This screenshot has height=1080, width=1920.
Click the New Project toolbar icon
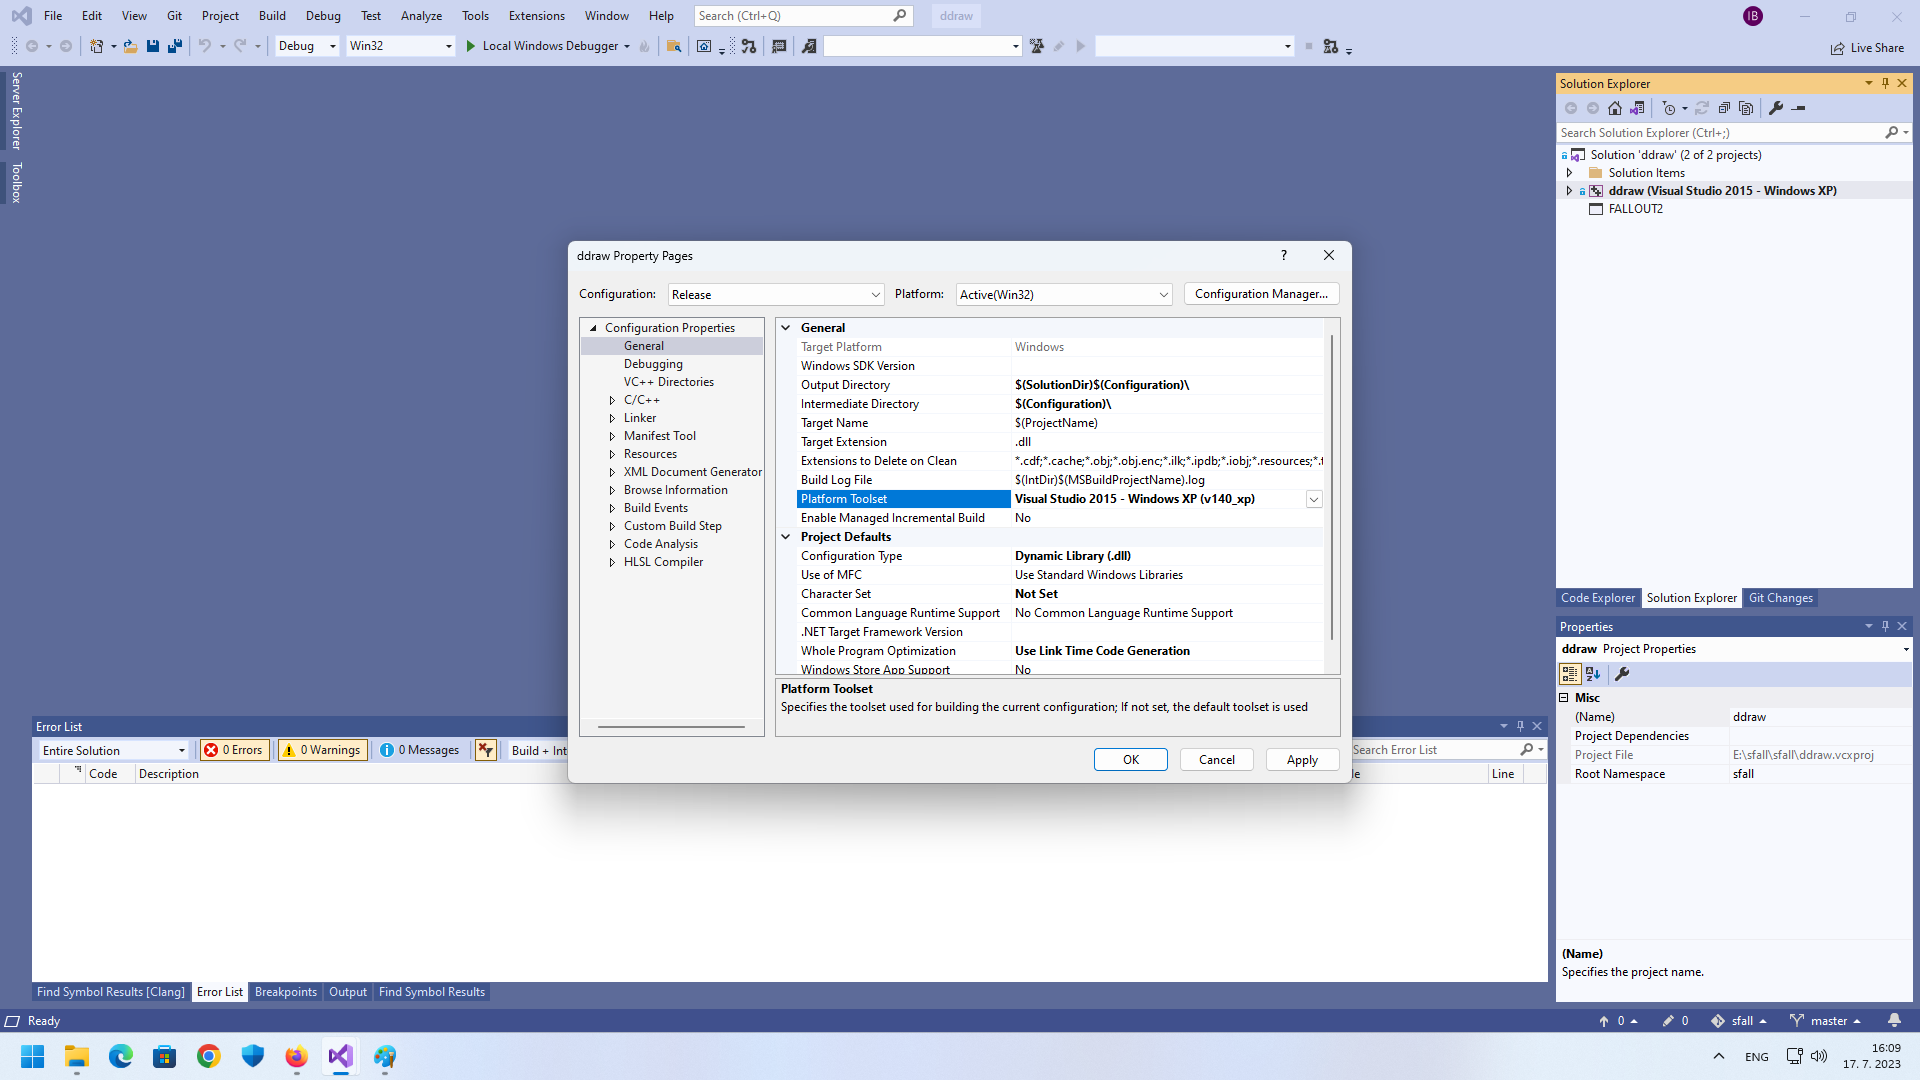coord(97,46)
